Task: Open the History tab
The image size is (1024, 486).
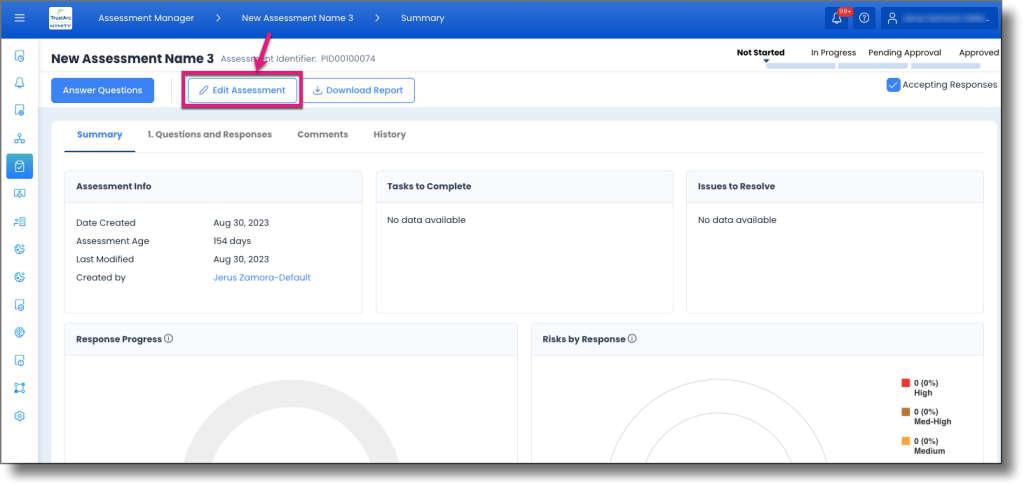Action: click(390, 135)
